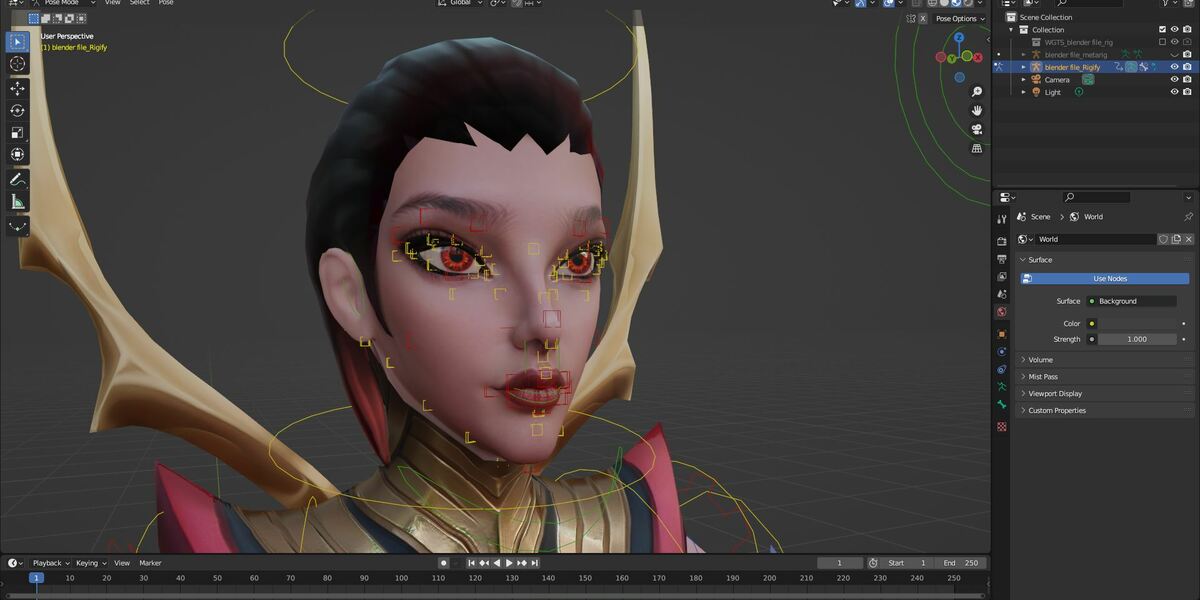The width and height of the screenshot is (1200, 600).
Task: Open the View Layer properties tab
Action: coord(1002,276)
